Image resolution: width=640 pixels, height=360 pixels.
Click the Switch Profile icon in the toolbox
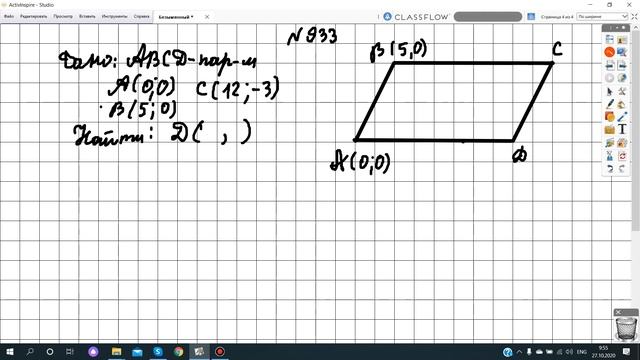[x=622, y=40]
